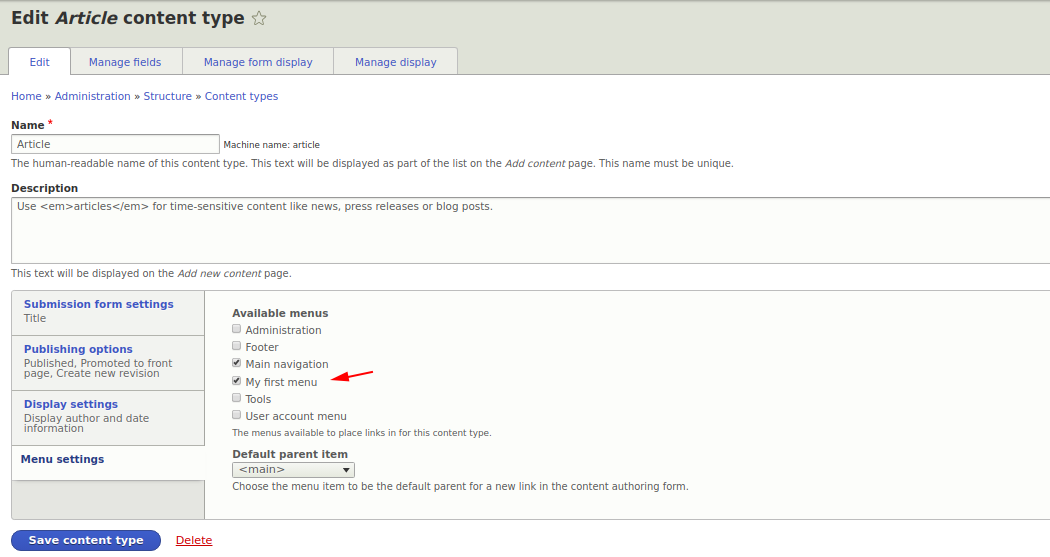Click the 'Default parent item' label
Viewport: 1050px width, 557px height.
(x=290, y=454)
